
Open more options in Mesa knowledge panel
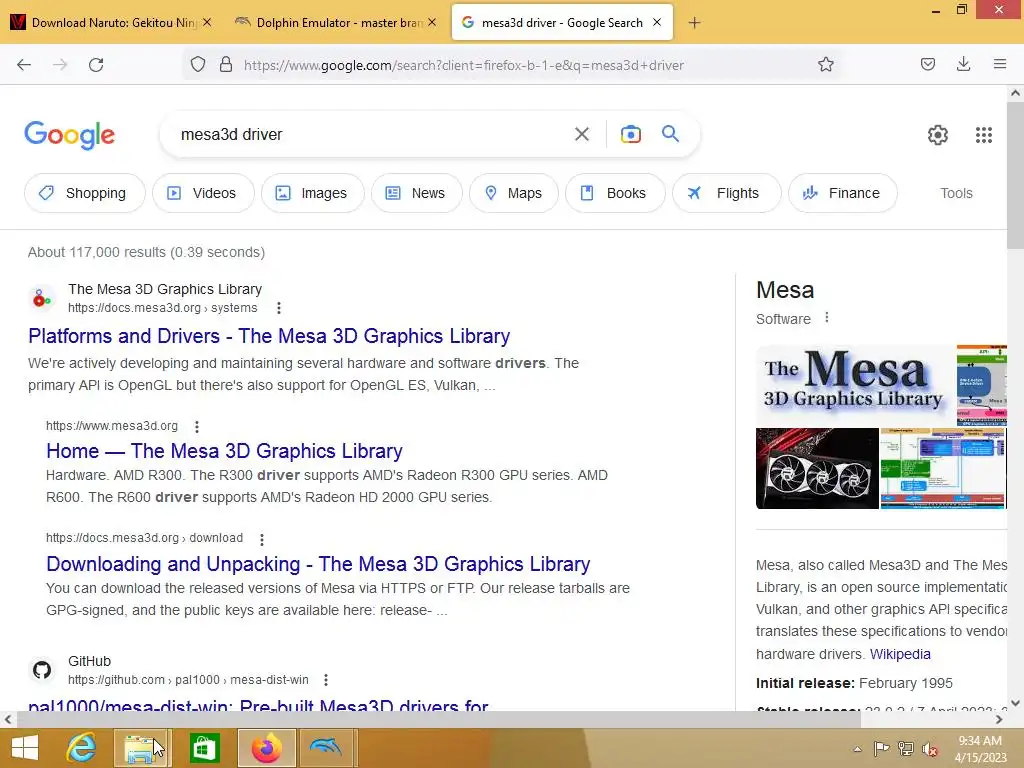[827, 317]
